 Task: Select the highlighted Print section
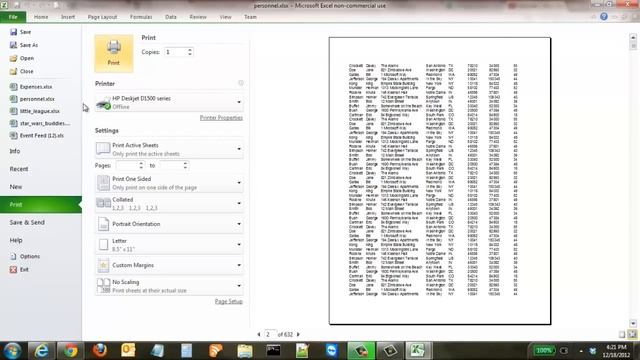click(x=40, y=204)
